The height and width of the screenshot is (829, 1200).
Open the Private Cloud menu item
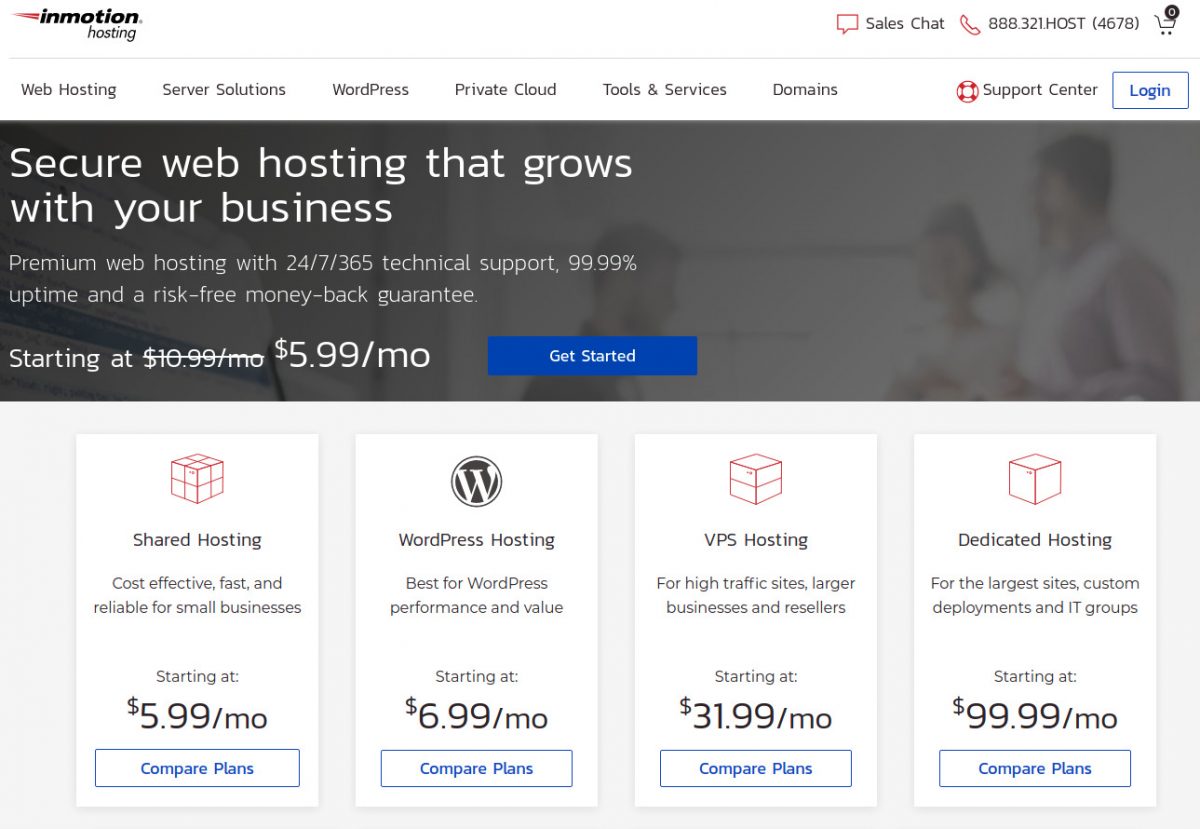505,90
